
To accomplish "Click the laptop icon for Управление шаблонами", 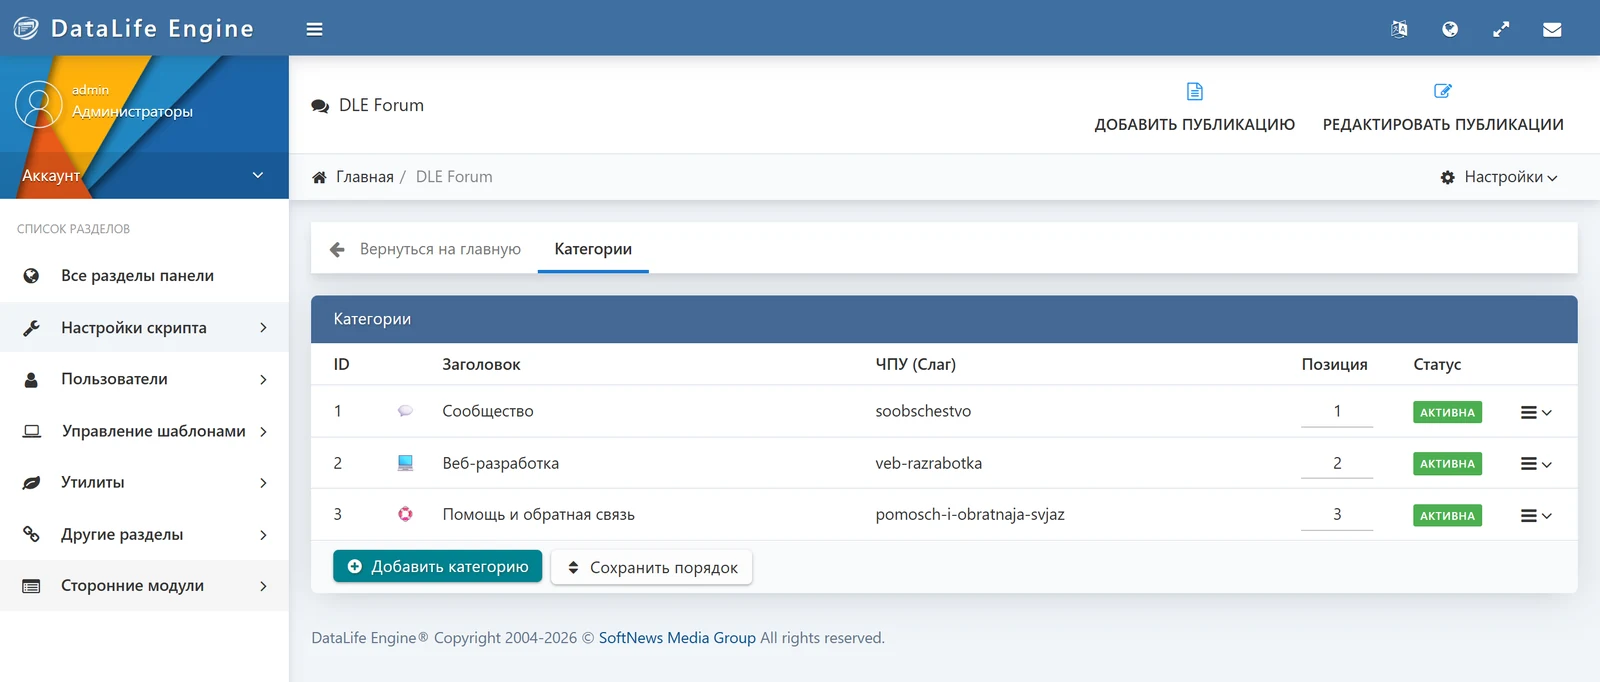I will click(x=32, y=431).
